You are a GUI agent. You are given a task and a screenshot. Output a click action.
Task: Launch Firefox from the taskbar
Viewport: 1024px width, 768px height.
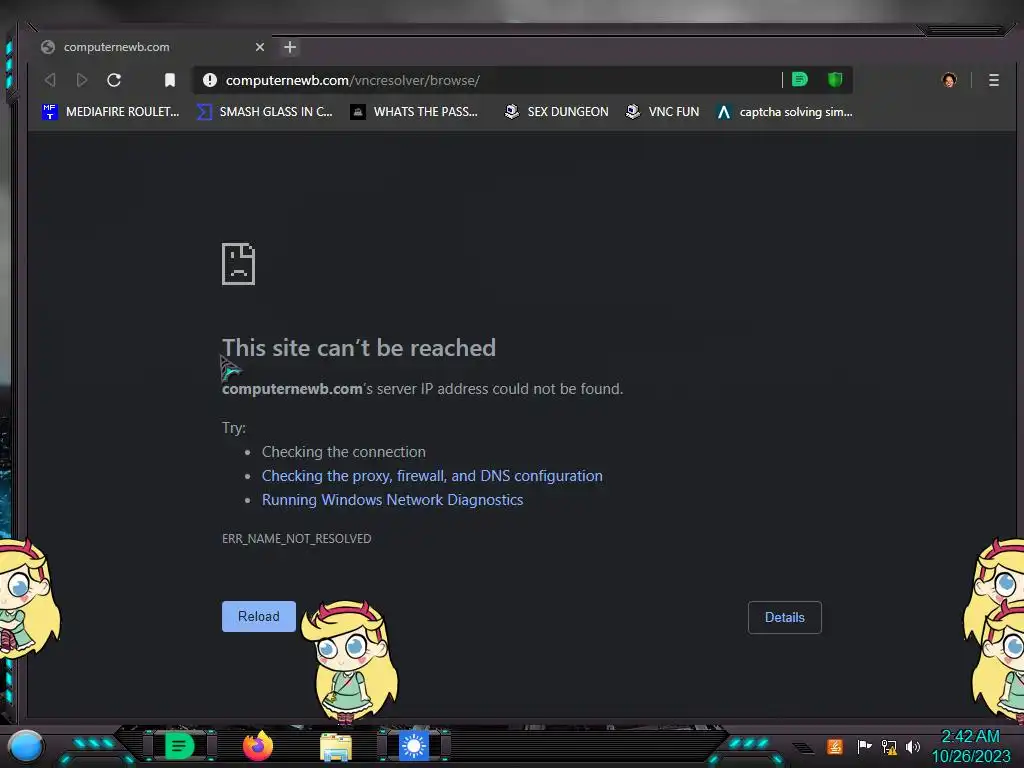258,746
